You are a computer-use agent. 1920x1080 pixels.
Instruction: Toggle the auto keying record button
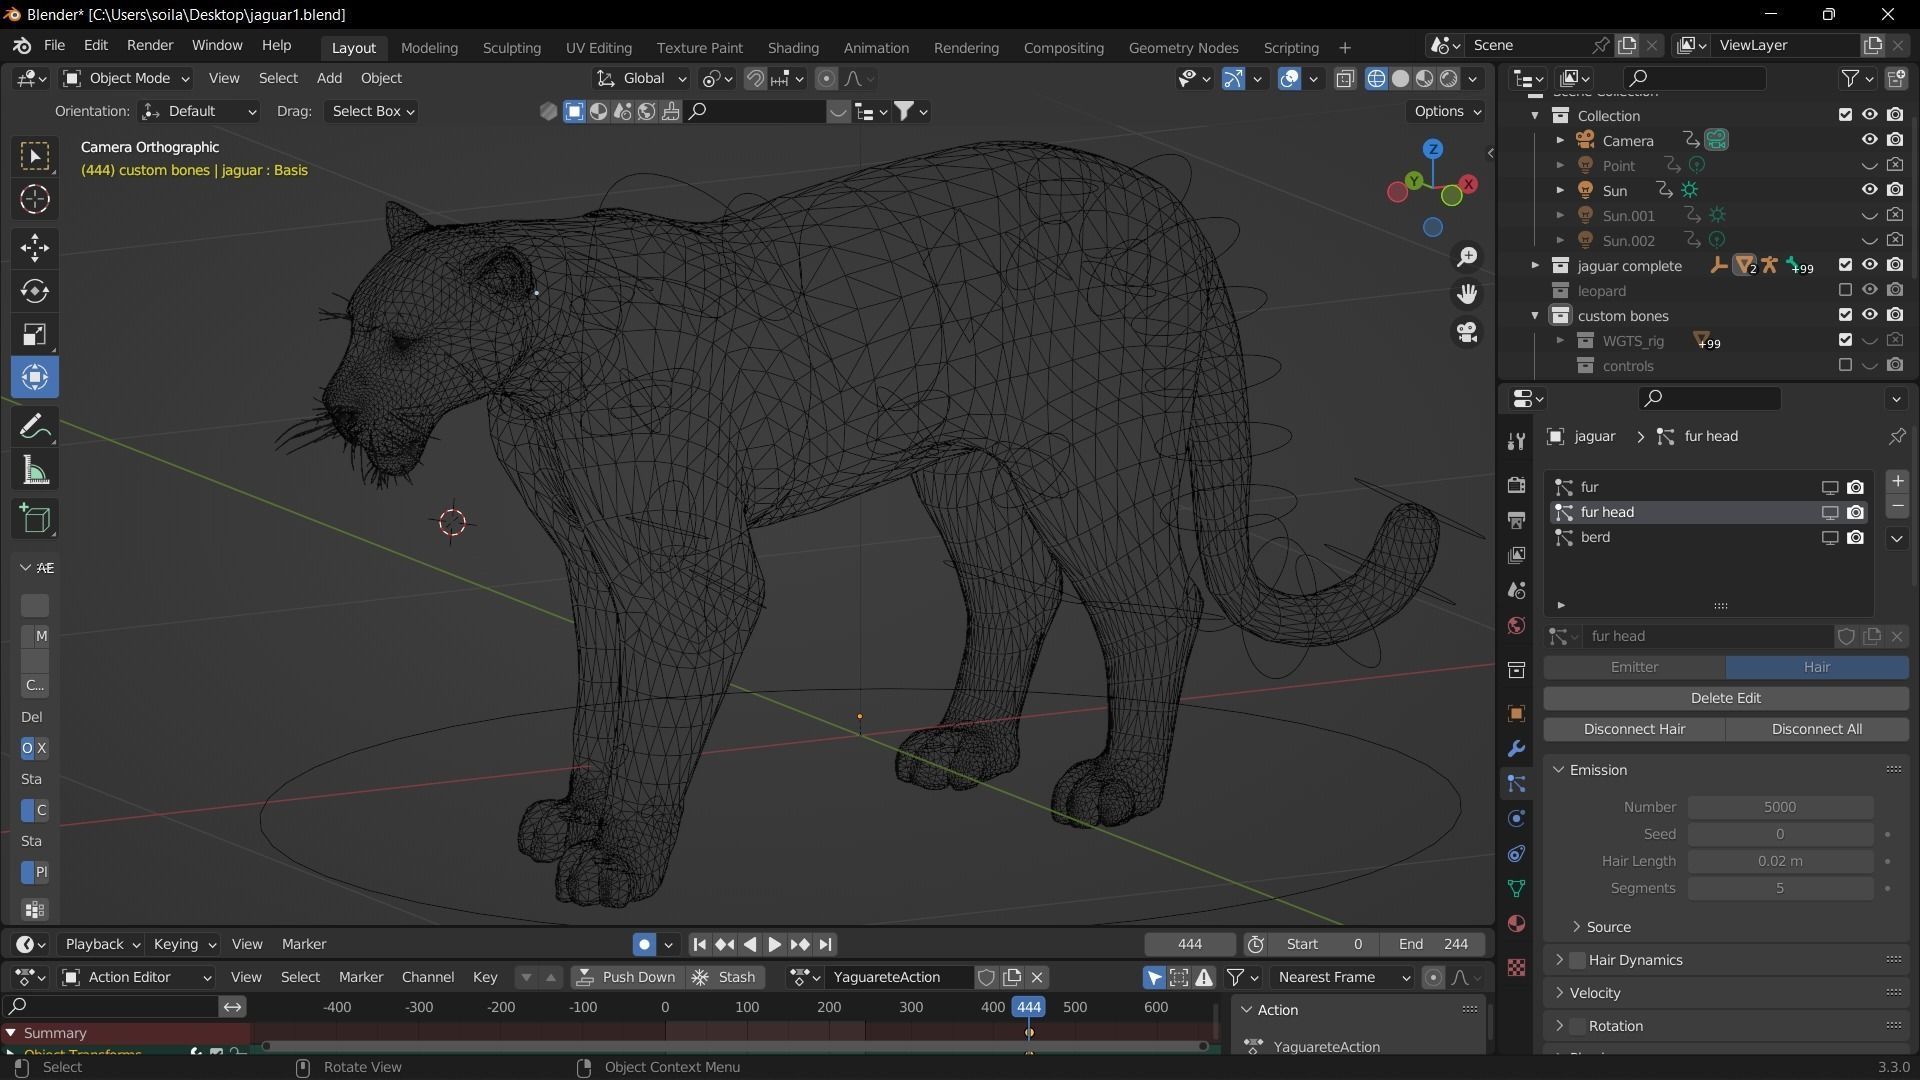(644, 945)
